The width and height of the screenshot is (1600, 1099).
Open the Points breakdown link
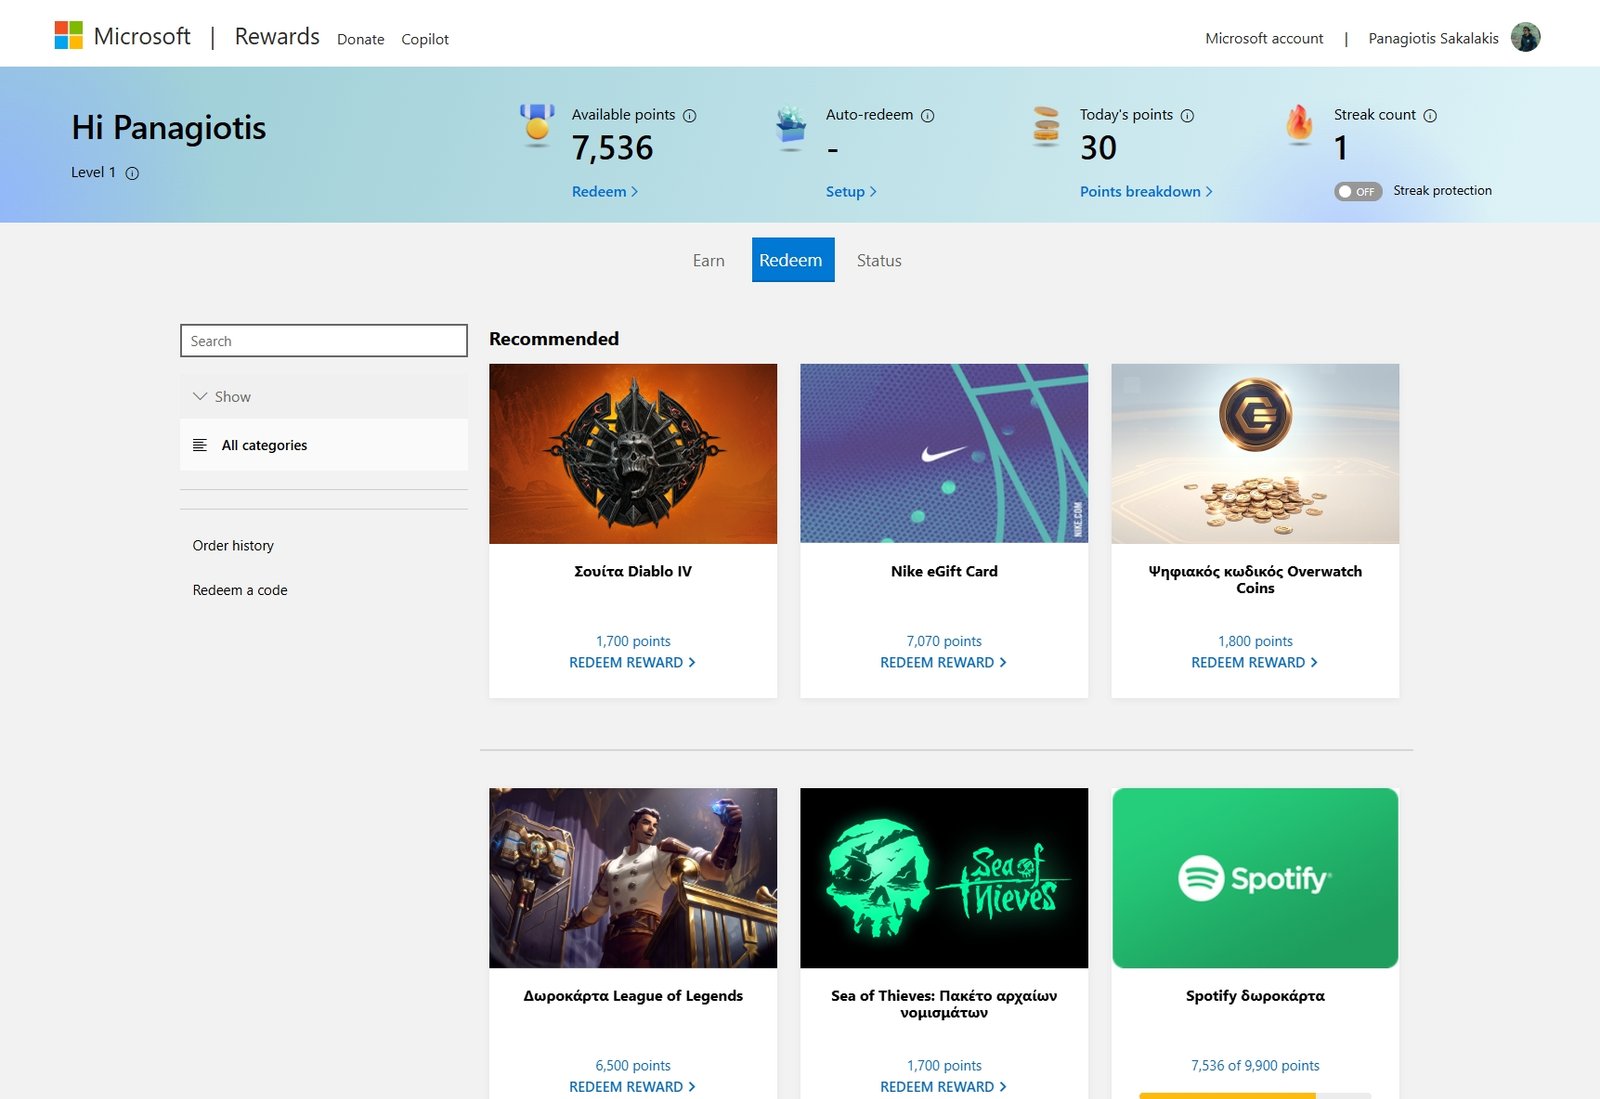(x=1146, y=191)
